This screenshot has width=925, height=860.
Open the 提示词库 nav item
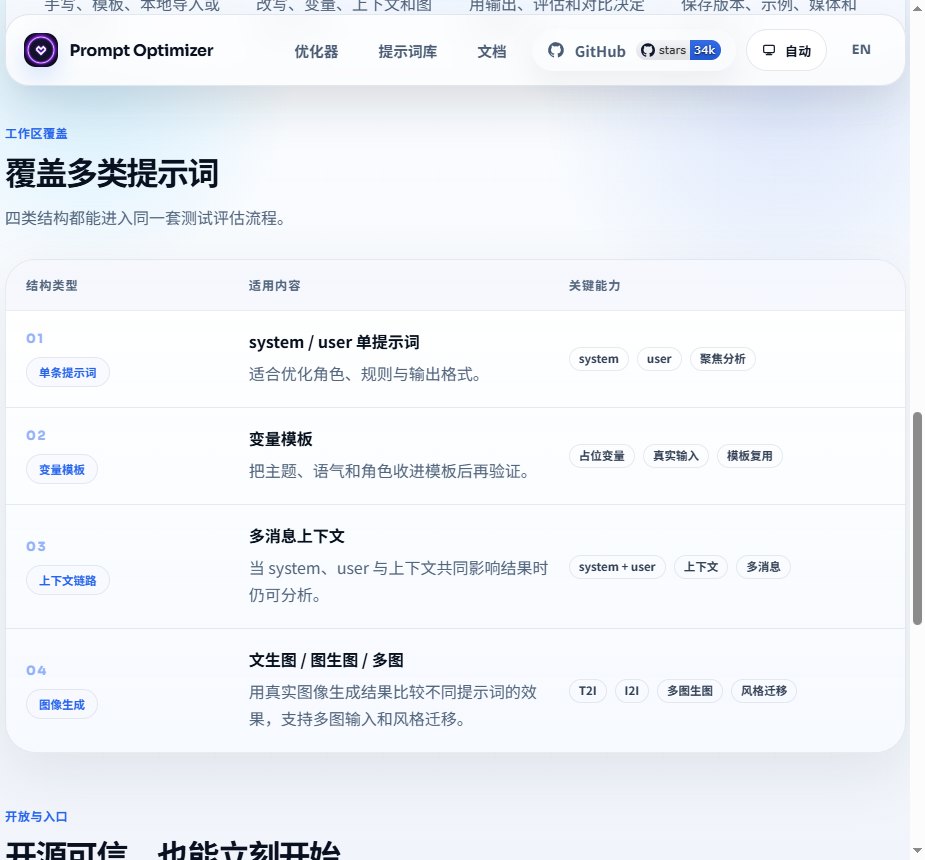pos(408,51)
